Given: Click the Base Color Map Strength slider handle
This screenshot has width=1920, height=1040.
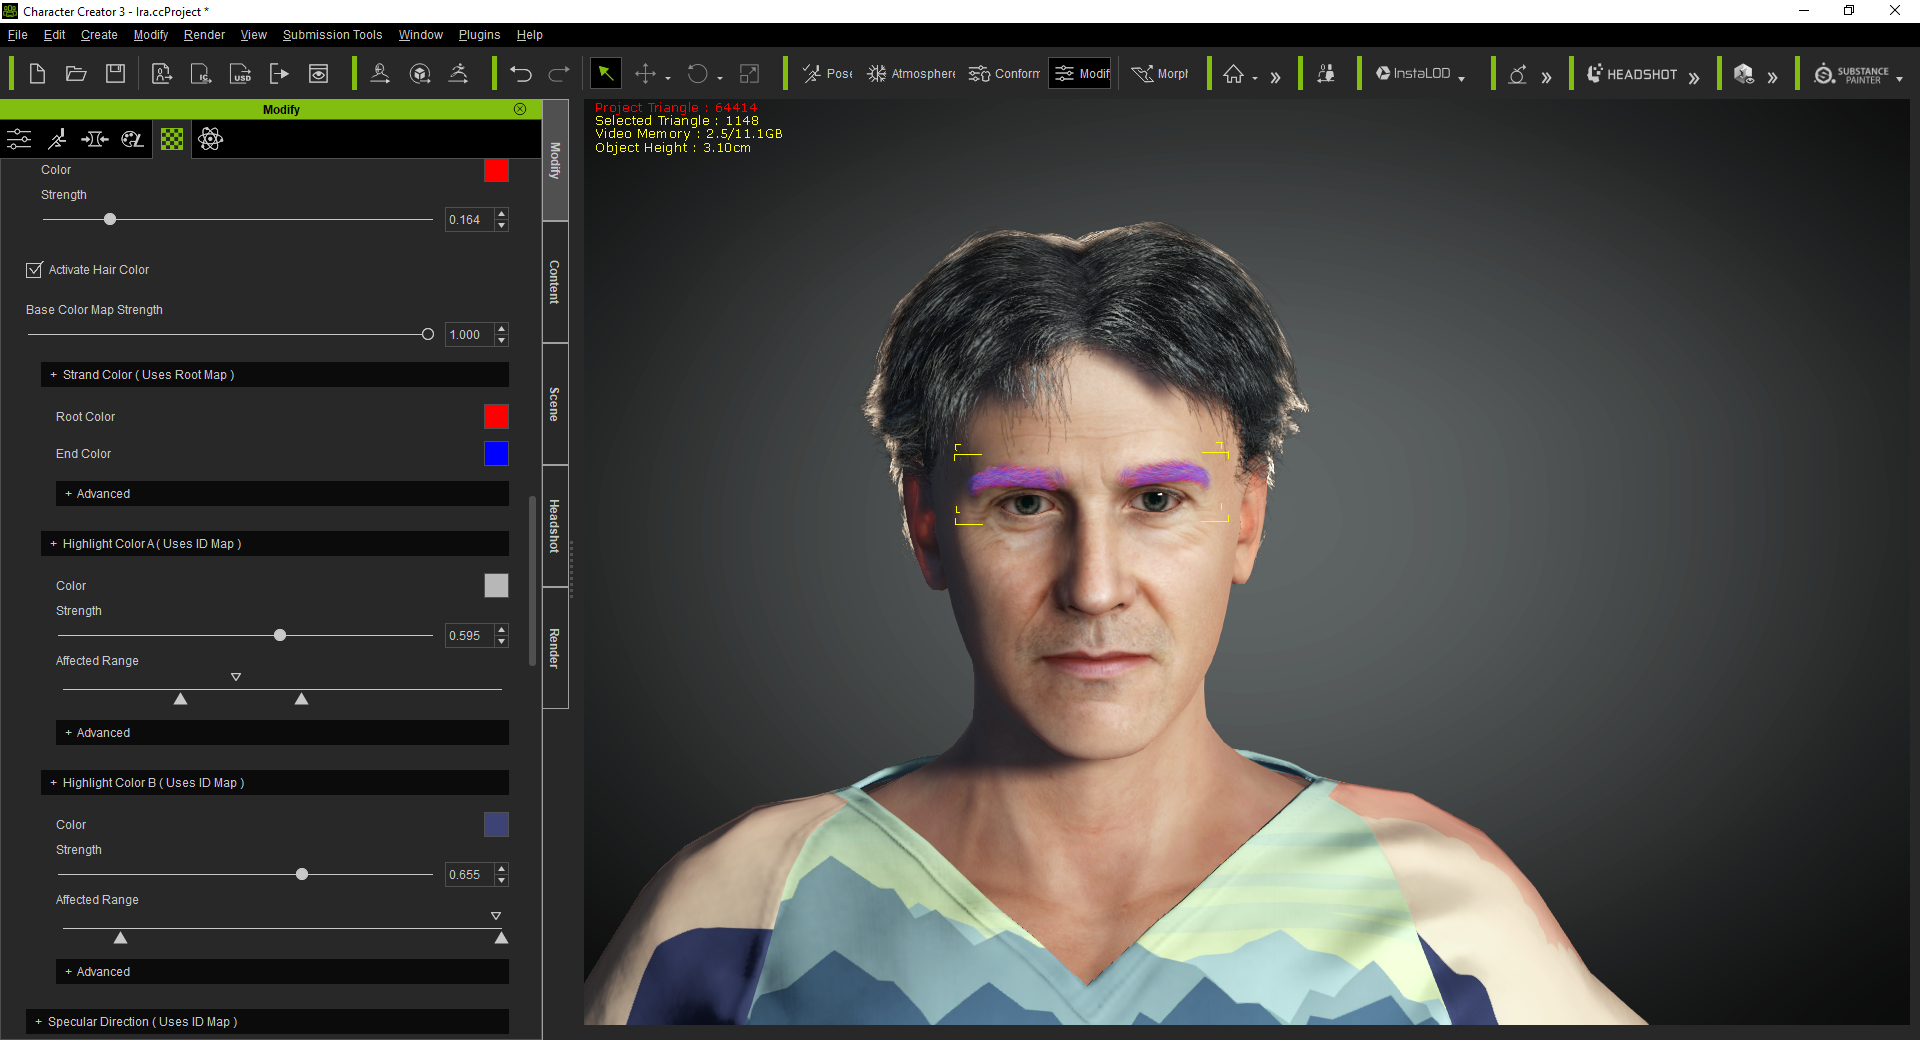Looking at the screenshot, I should tap(428, 335).
